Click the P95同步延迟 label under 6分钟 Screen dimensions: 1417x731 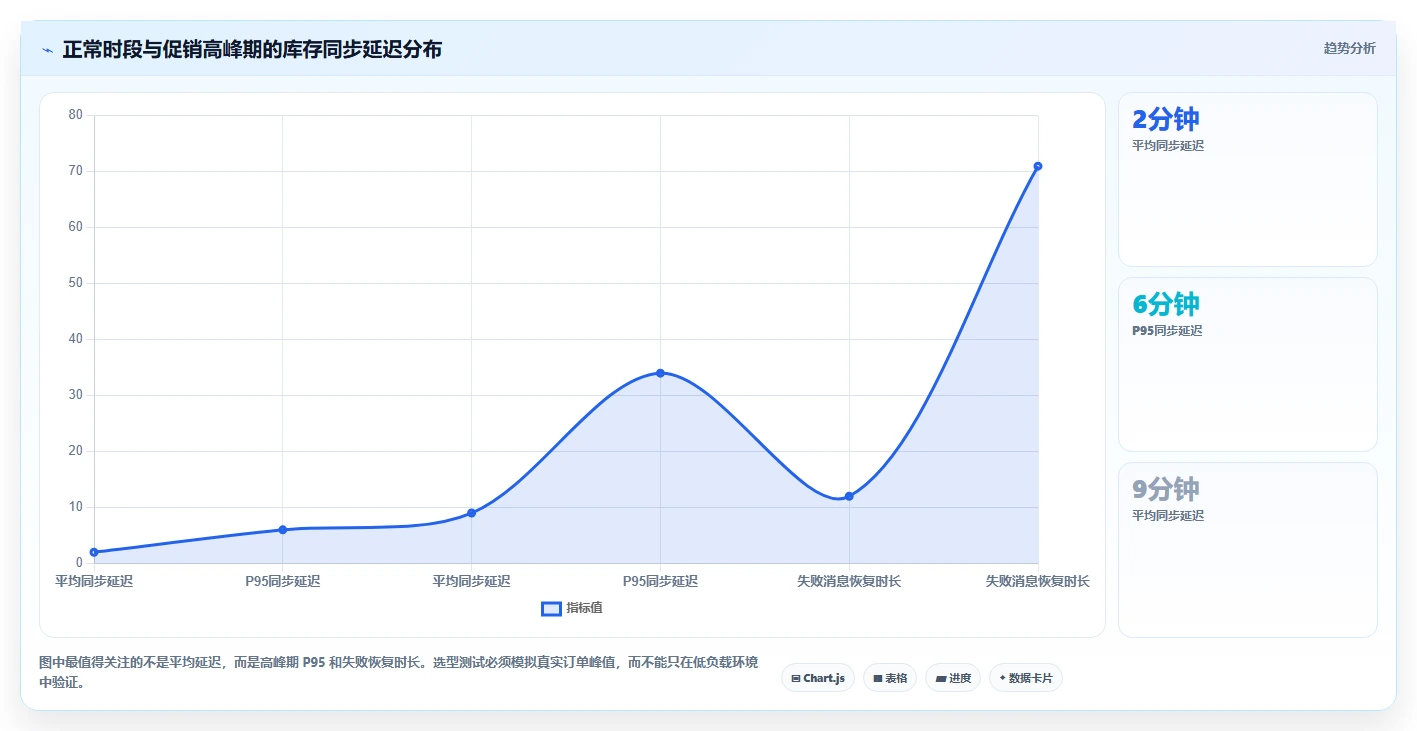(x=1167, y=331)
